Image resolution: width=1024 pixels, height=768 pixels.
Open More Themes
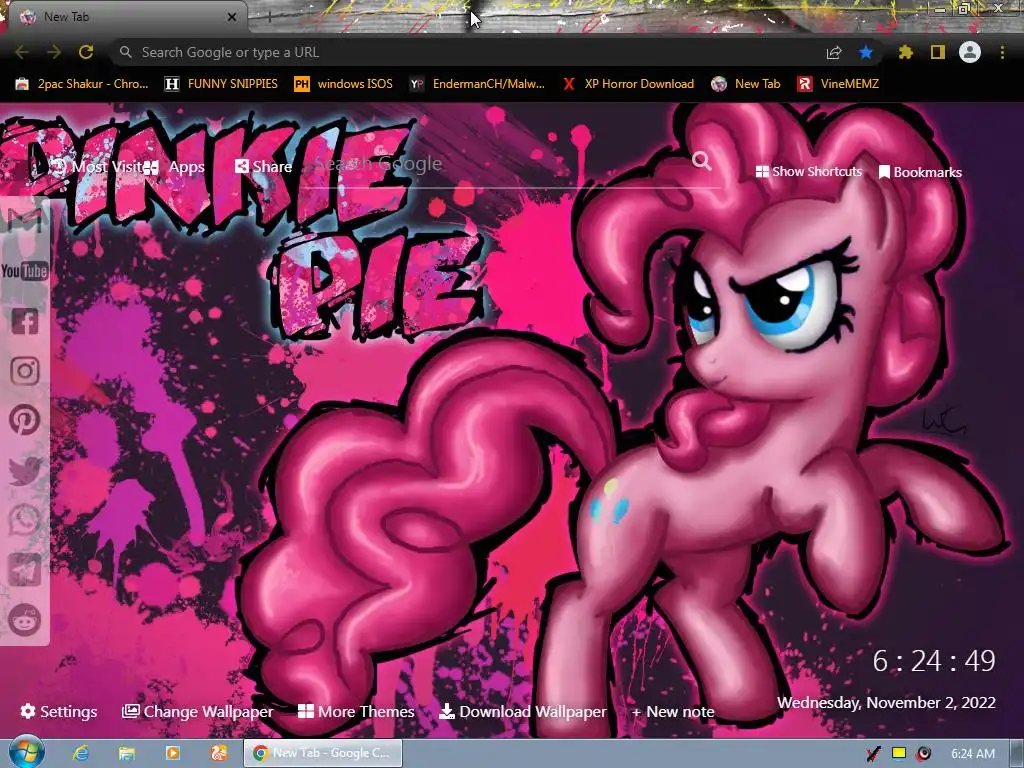coord(356,711)
